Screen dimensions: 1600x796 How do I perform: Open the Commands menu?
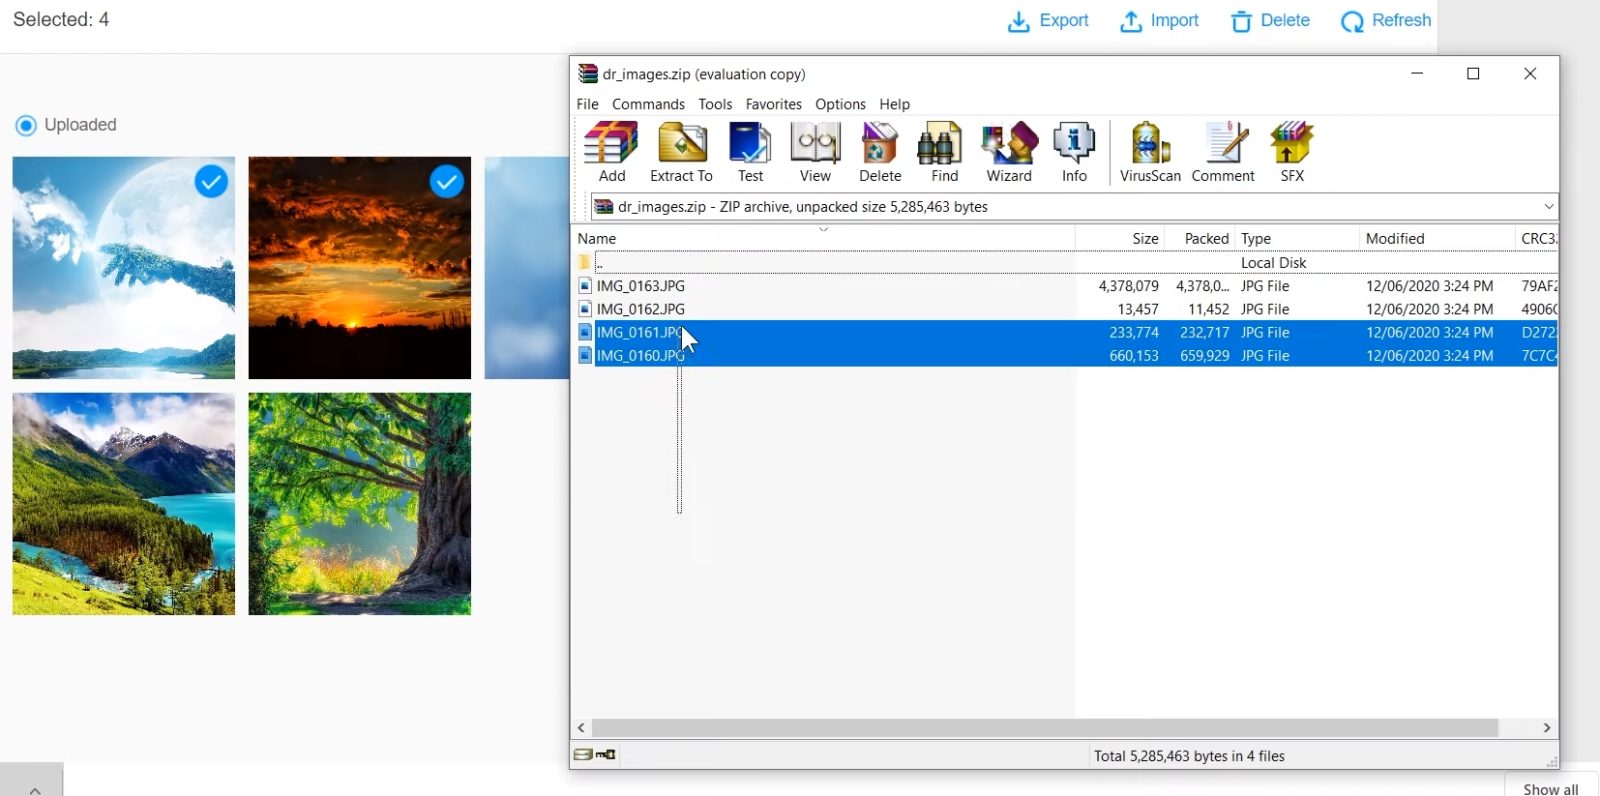pyautogui.click(x=648, y=104)
